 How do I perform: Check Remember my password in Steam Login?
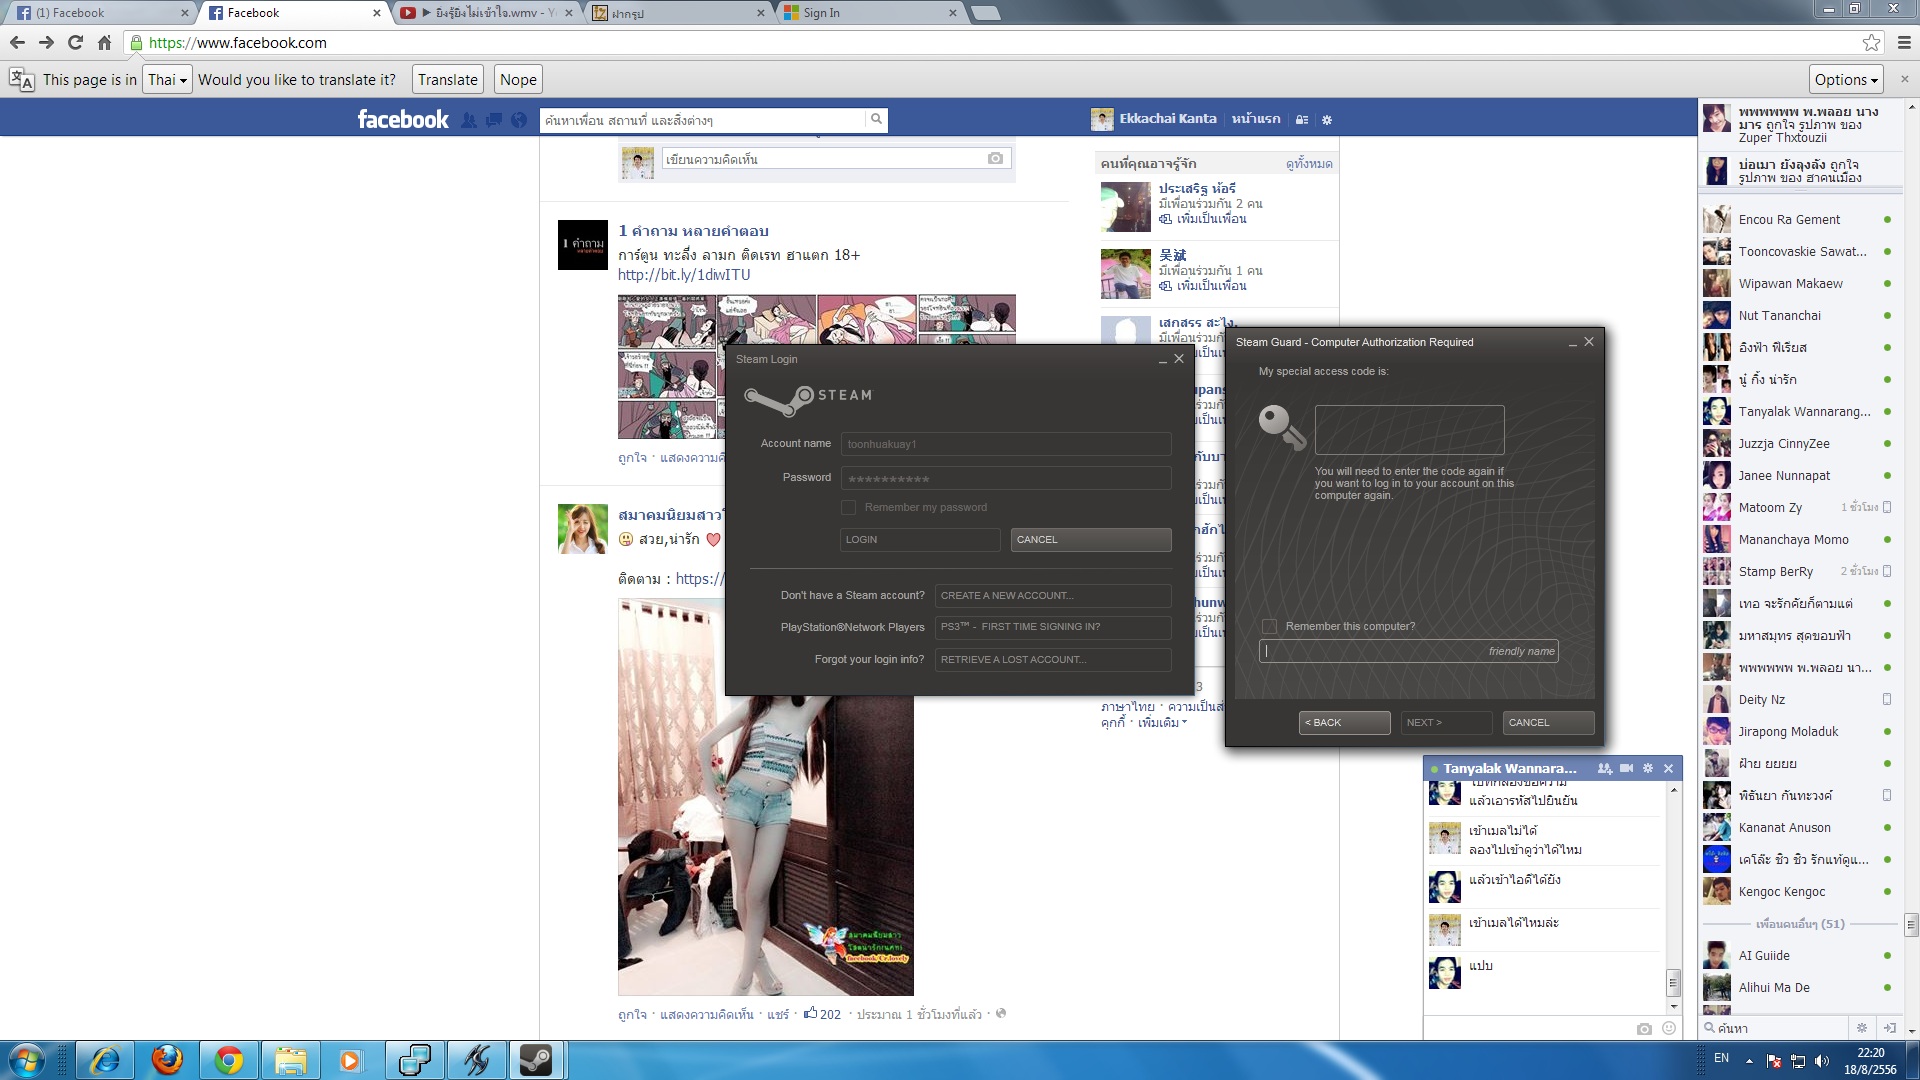tap(848, 507)
